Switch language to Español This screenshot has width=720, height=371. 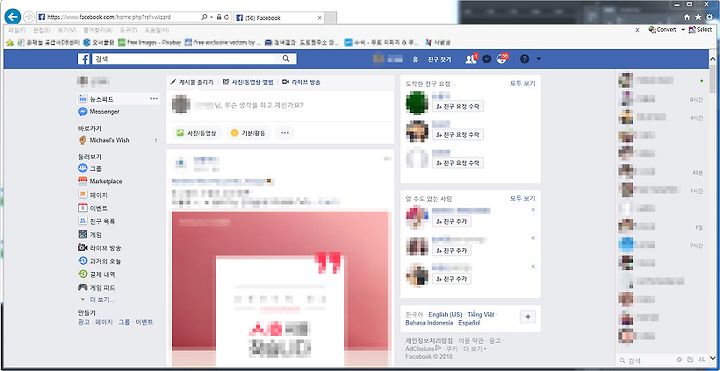pyautogui.click(x=469, y=323)
